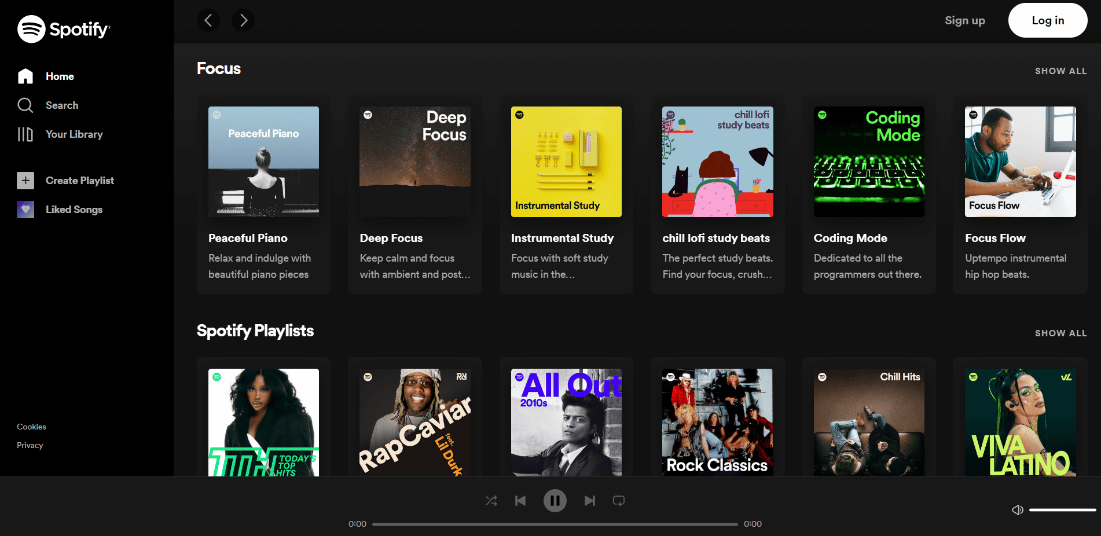Go forward with the right arrow button
Viewport: 1101px width, 536px height.
(x=243, y=20)
